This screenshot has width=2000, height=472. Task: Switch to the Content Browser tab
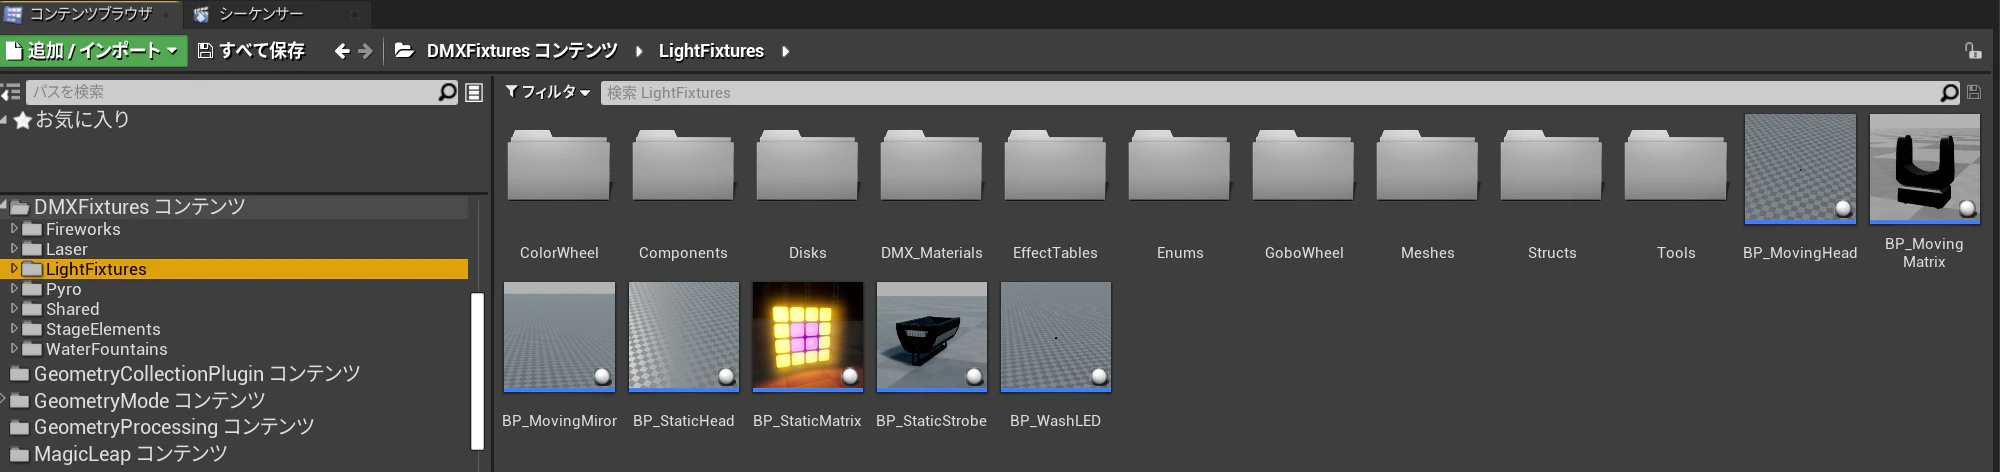click(x=90, y=14)
